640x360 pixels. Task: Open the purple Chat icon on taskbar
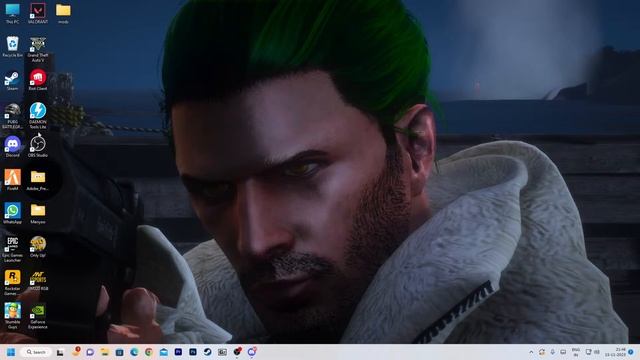90,352
